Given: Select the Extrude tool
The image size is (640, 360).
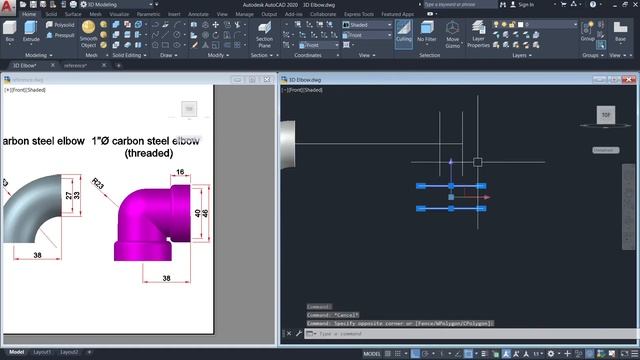Looking at the screenshot, I should pyautogui.click(x=31, y=32).
